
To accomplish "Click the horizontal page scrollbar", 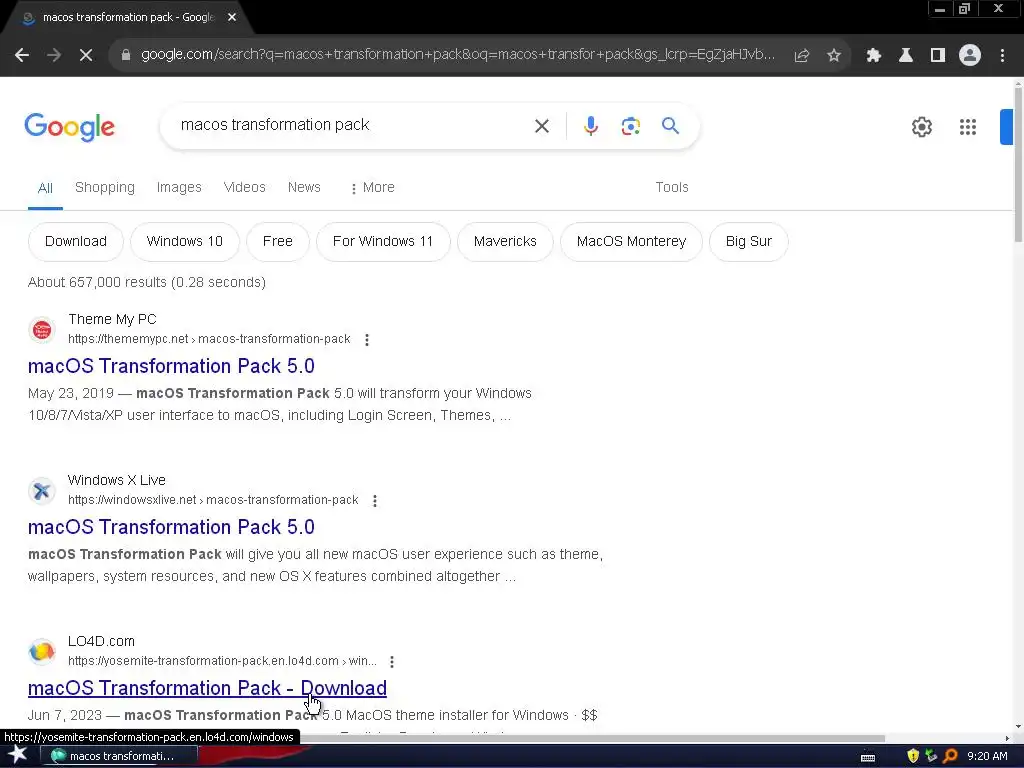I will [x=591, y=739].
